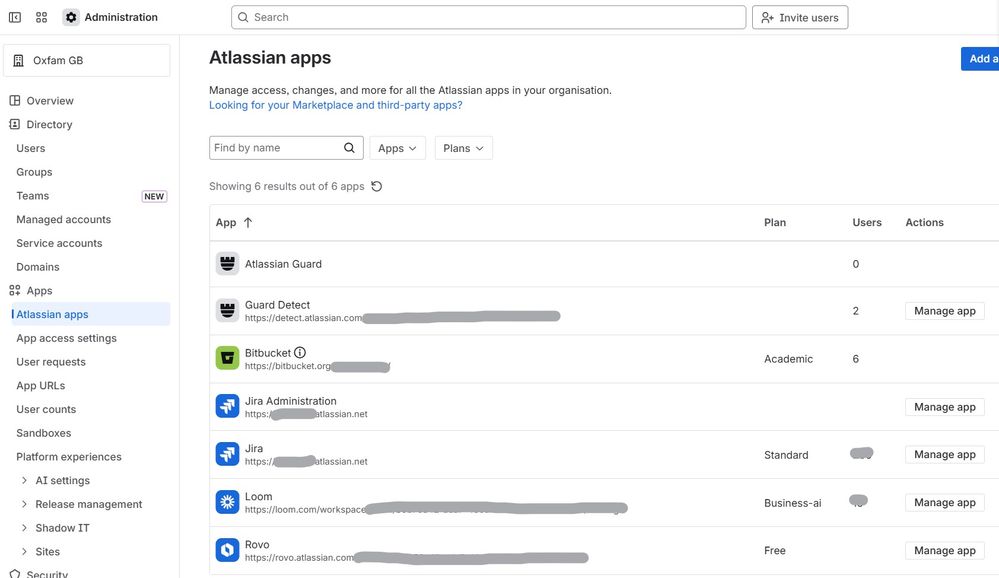Open the Bitbucket info icon
999x578 pixels.
[x=299, y=352]
